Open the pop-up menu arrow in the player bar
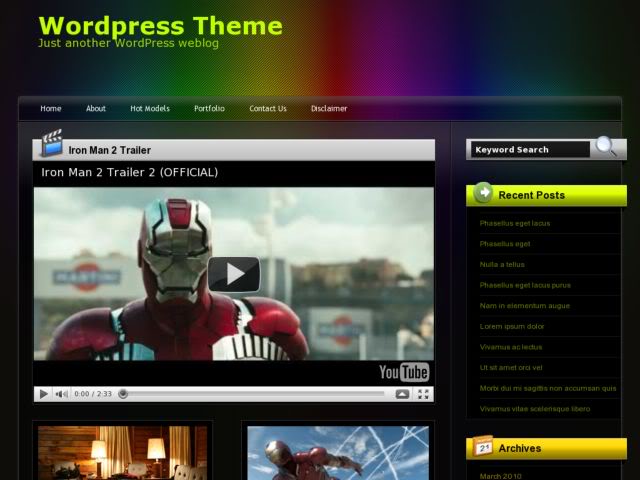This screenshot has width=640, height=480. click(x=402, y=394)
